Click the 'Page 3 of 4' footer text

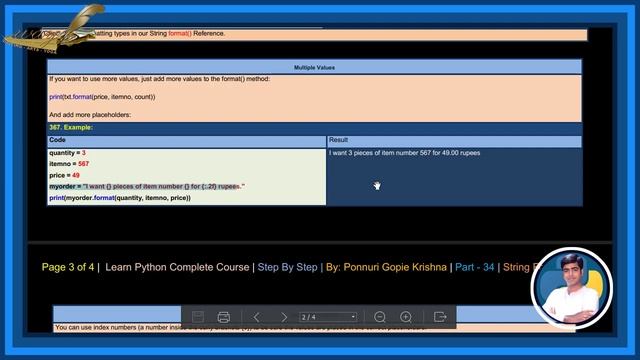click(x=68, y=267)
